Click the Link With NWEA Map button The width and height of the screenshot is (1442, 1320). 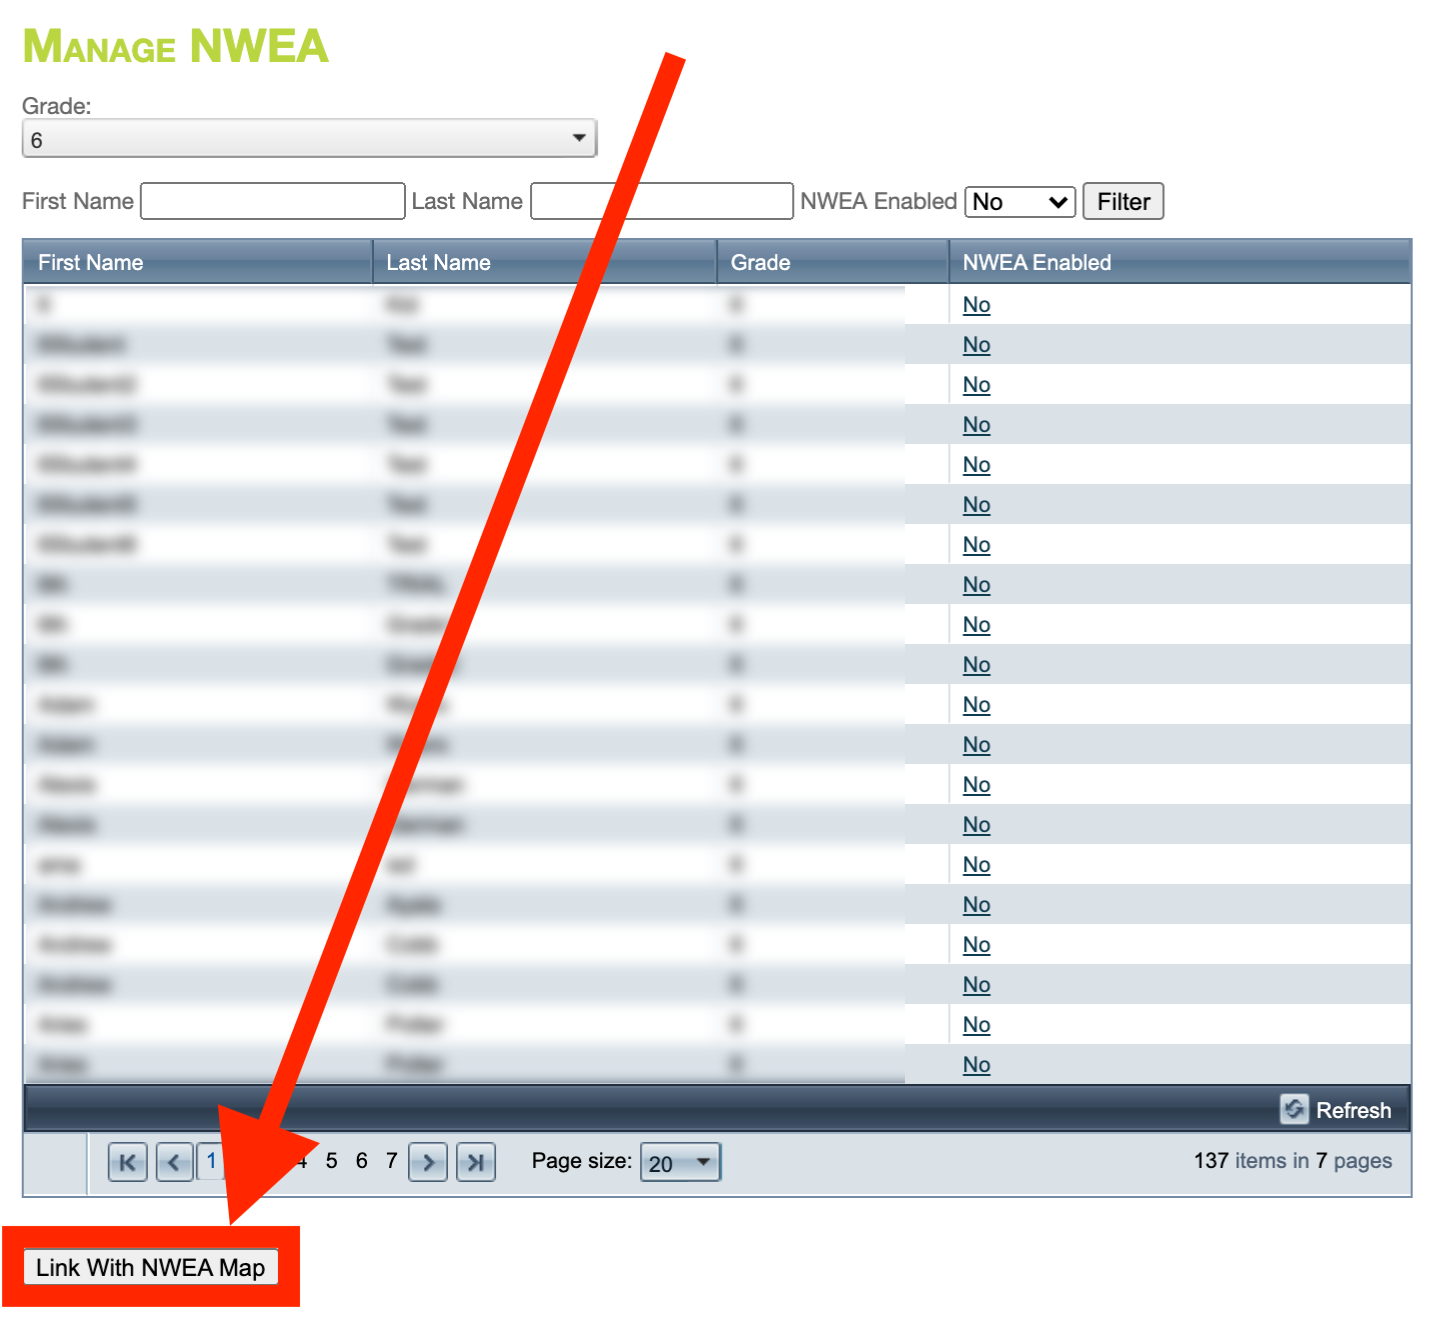click(x=151, y=1267)
